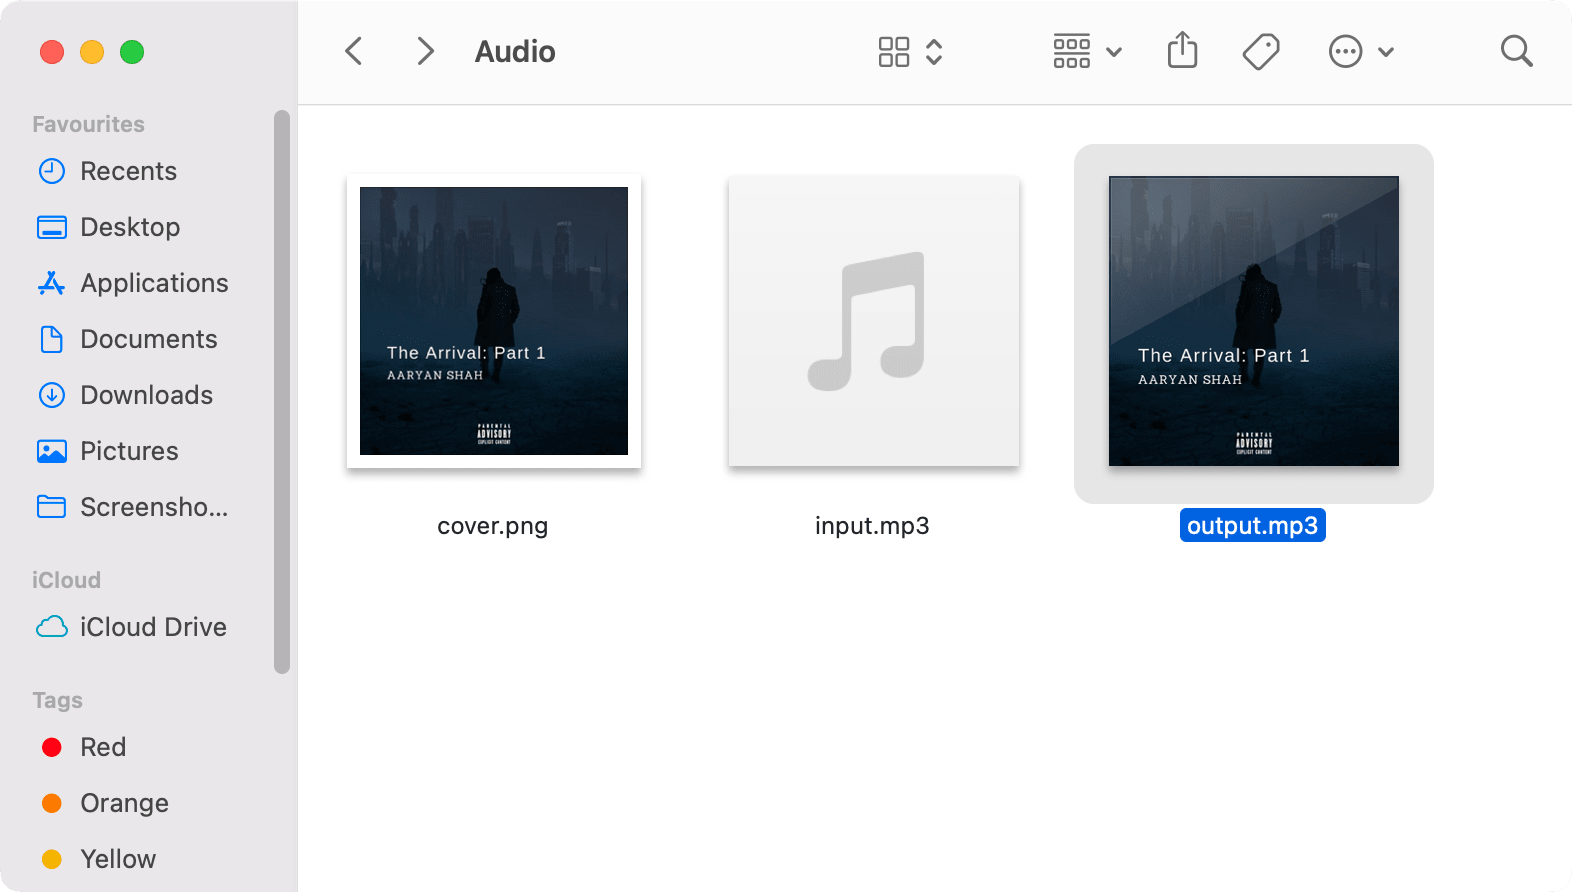Open the group-by items icon
1572x892 pixels.
(x=1072, y=52)
